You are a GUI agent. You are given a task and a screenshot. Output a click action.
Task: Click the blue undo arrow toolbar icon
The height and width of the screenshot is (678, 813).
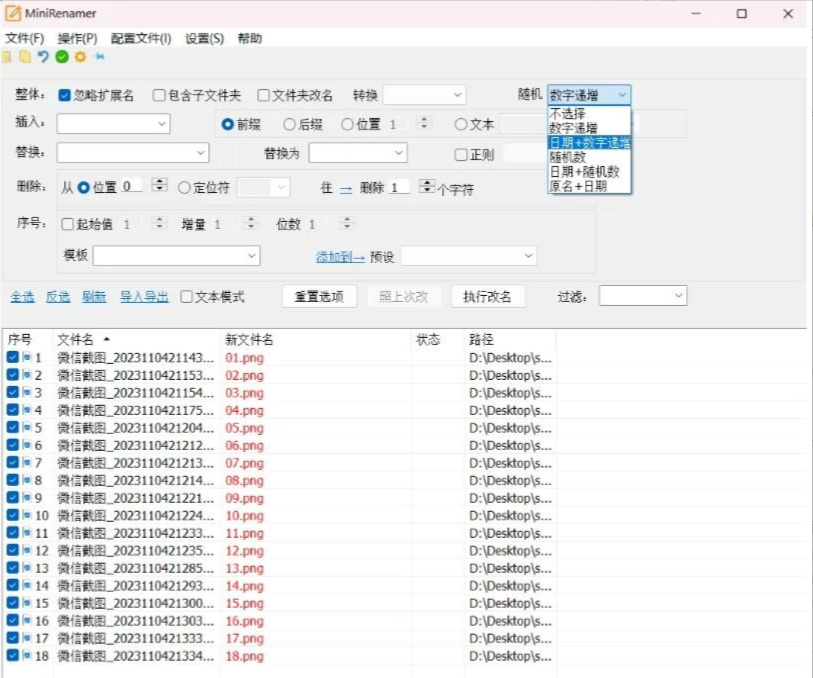[x=43, y=57]
